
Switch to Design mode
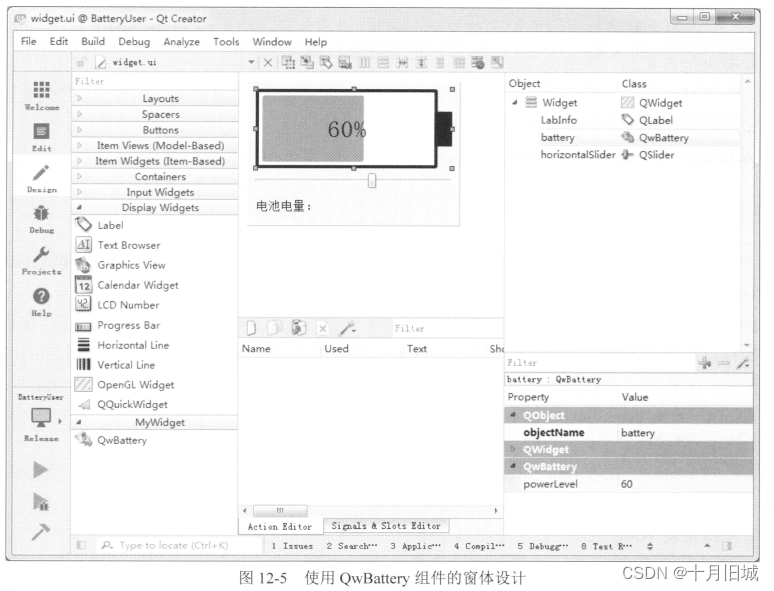tap(41, 179)
